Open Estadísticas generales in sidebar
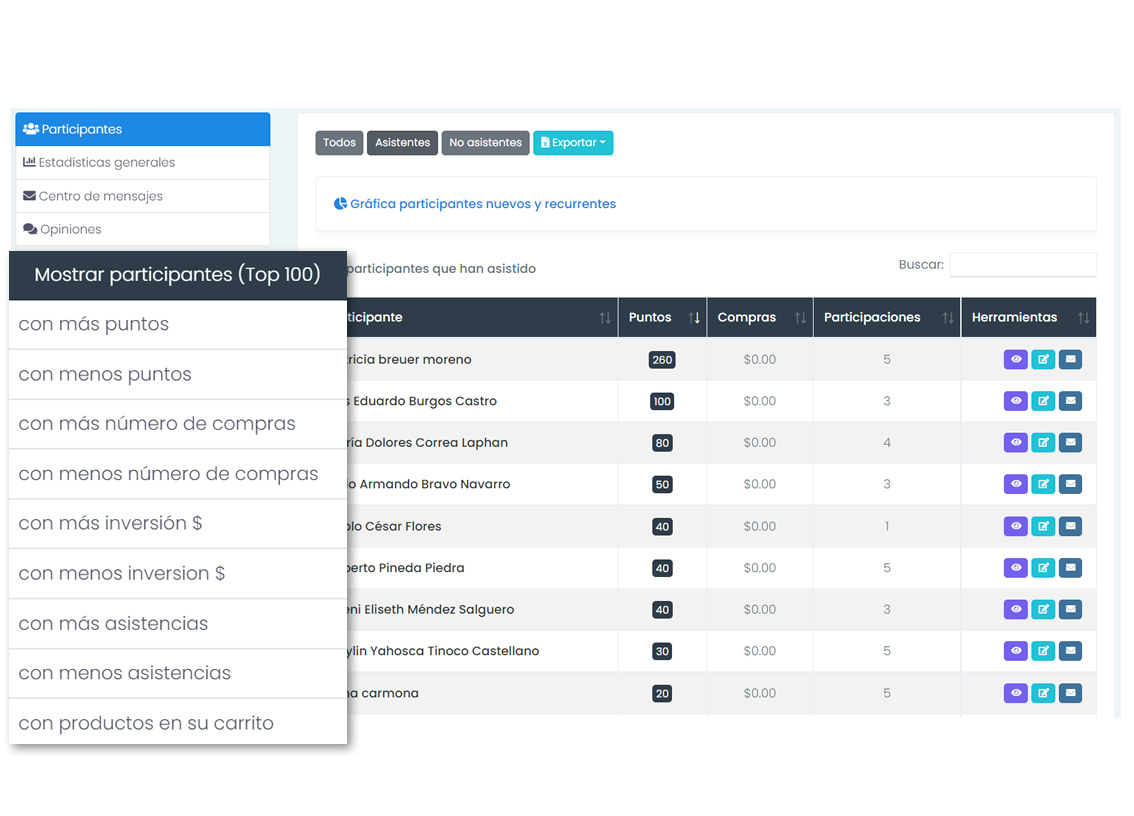1134x816 pixels. click(x=106, y=163)
